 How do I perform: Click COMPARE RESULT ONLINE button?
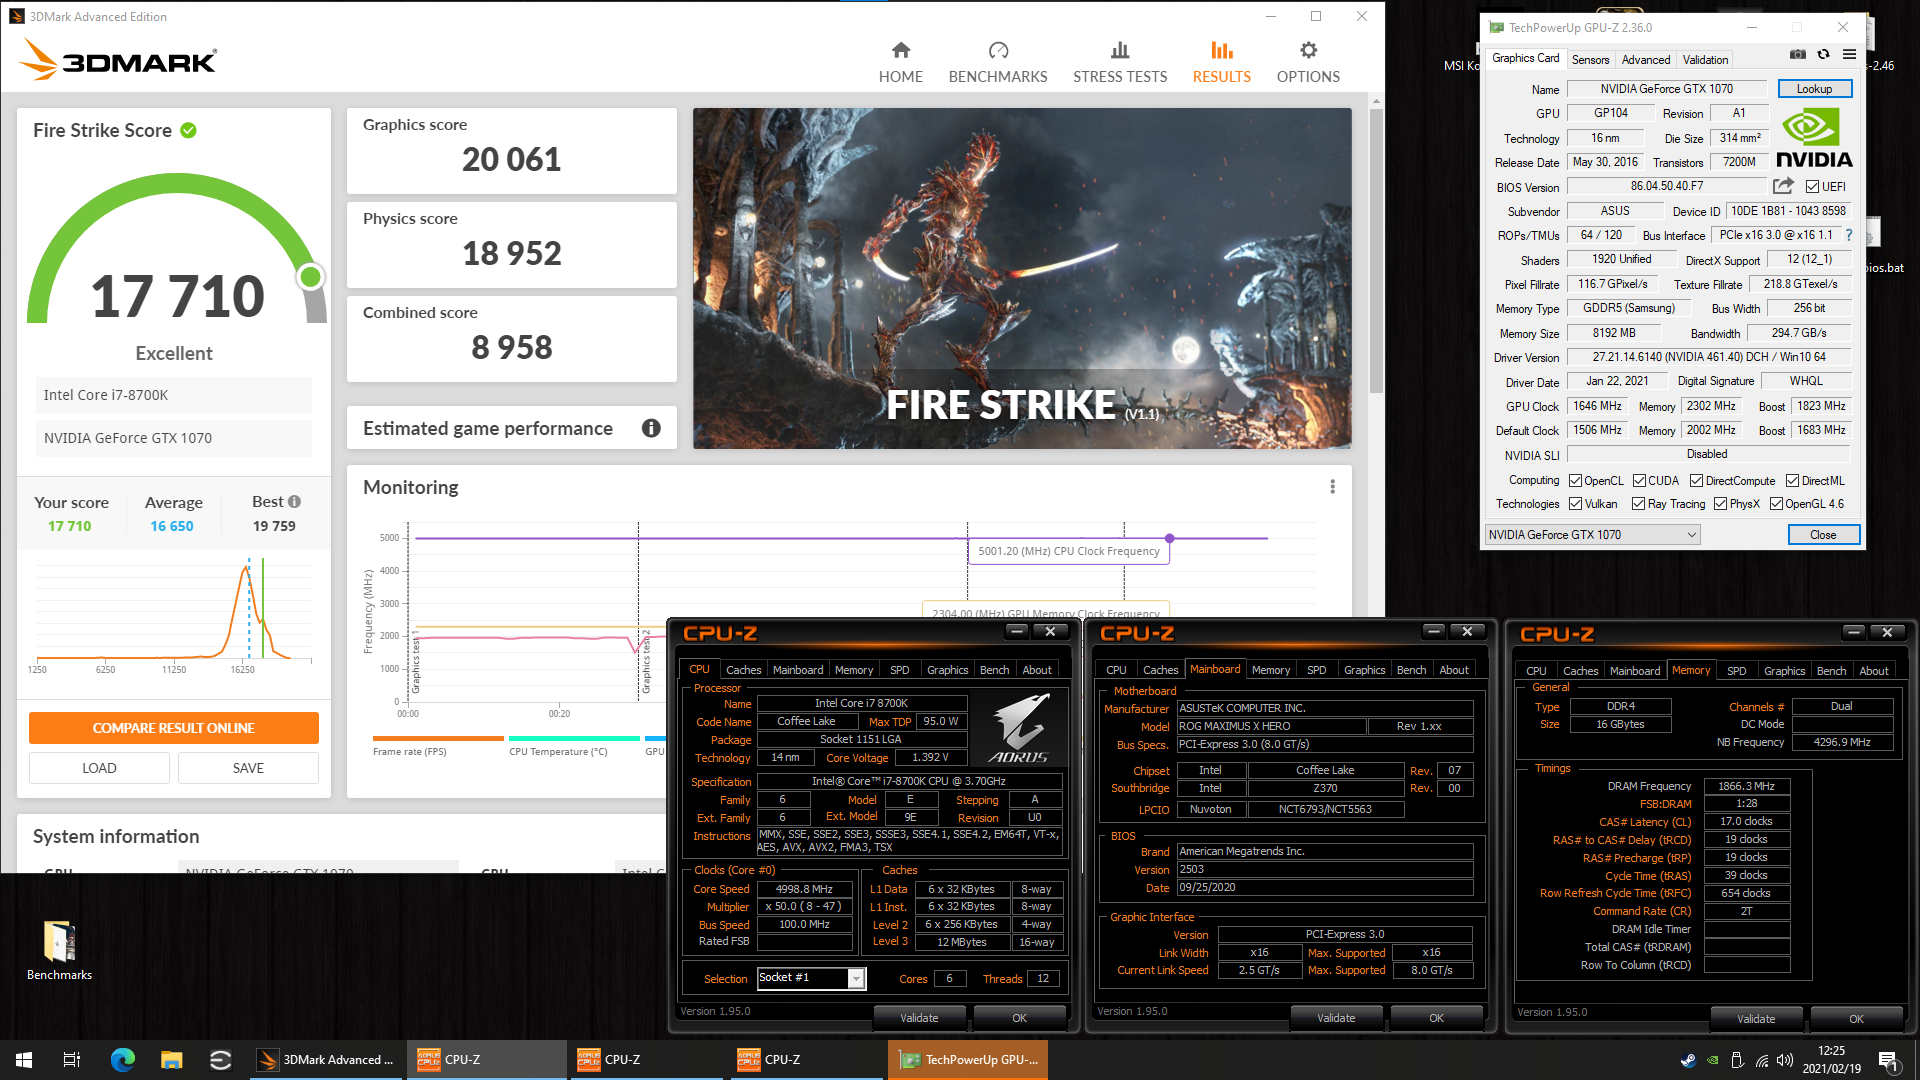174,728
